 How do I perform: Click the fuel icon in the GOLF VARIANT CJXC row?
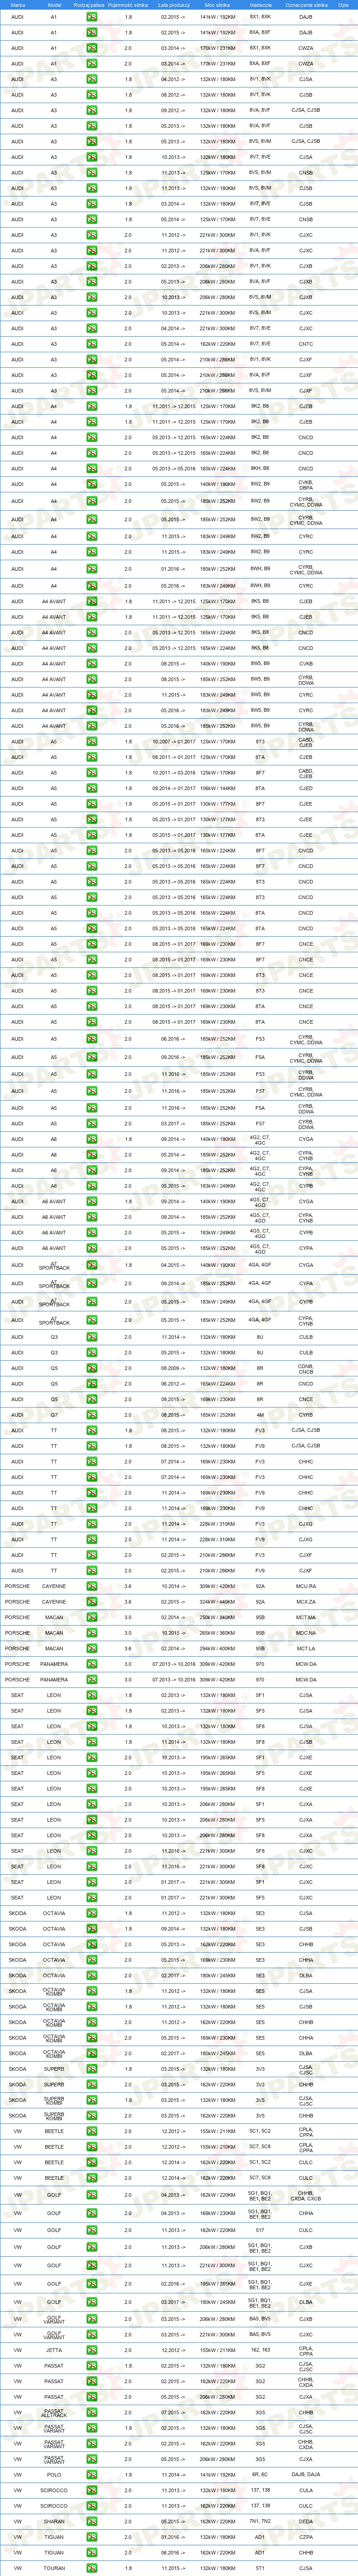tap(92, 2335)
